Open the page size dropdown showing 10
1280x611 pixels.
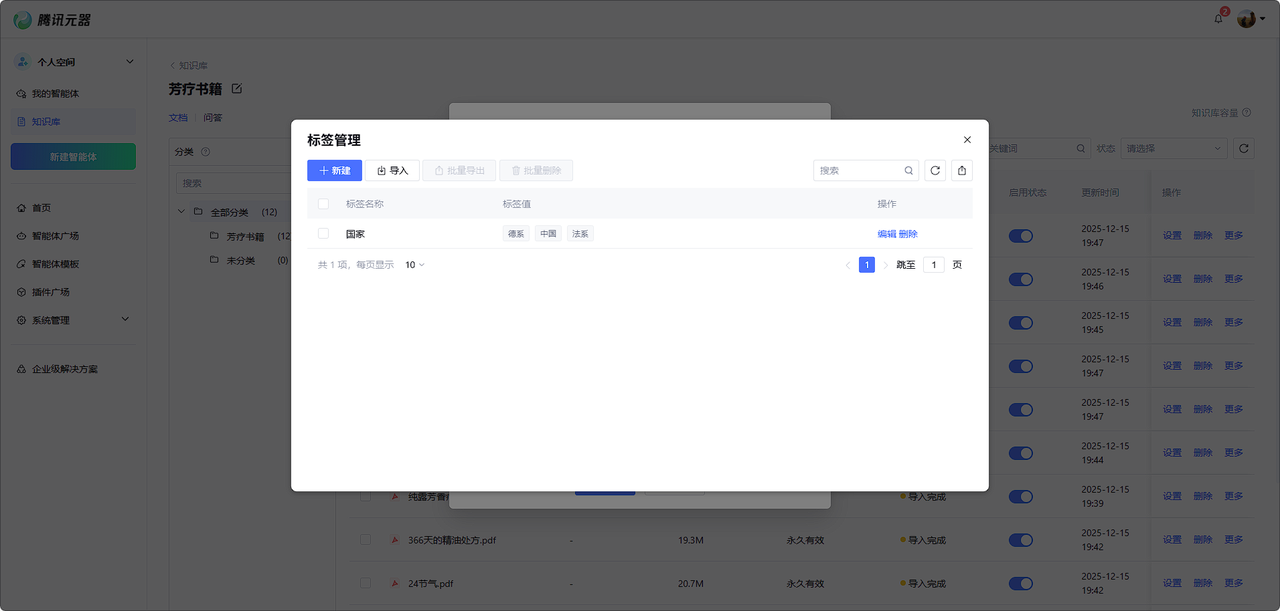414,265
